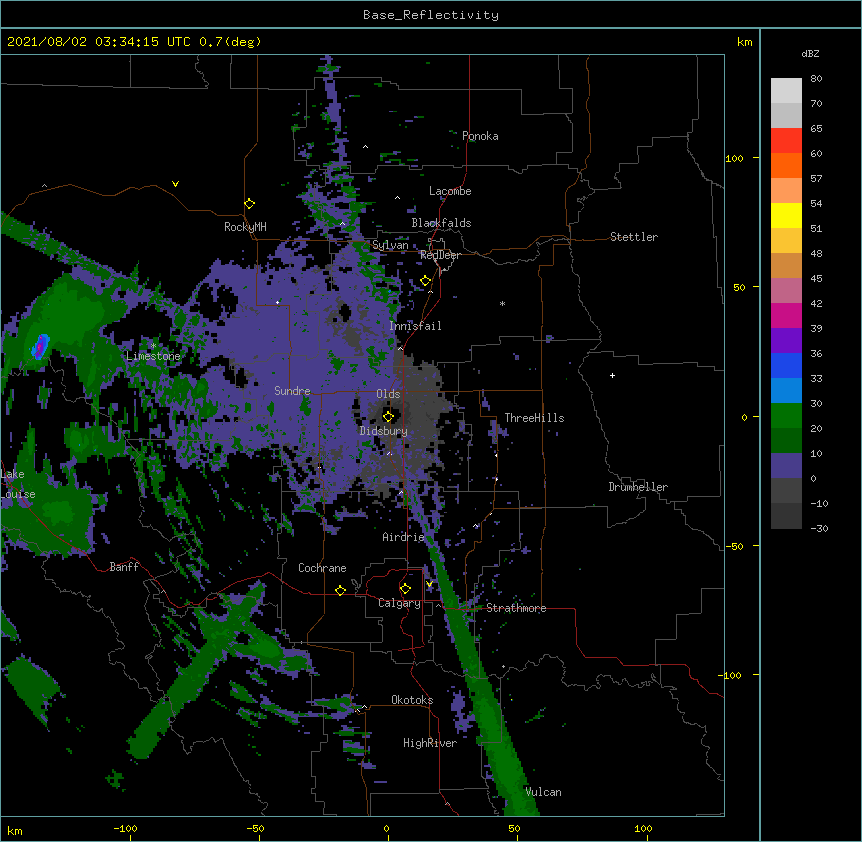Click the yellow V marker east of Calgary
The width and height of the screenshot is (862, 842).
(429, 584)
